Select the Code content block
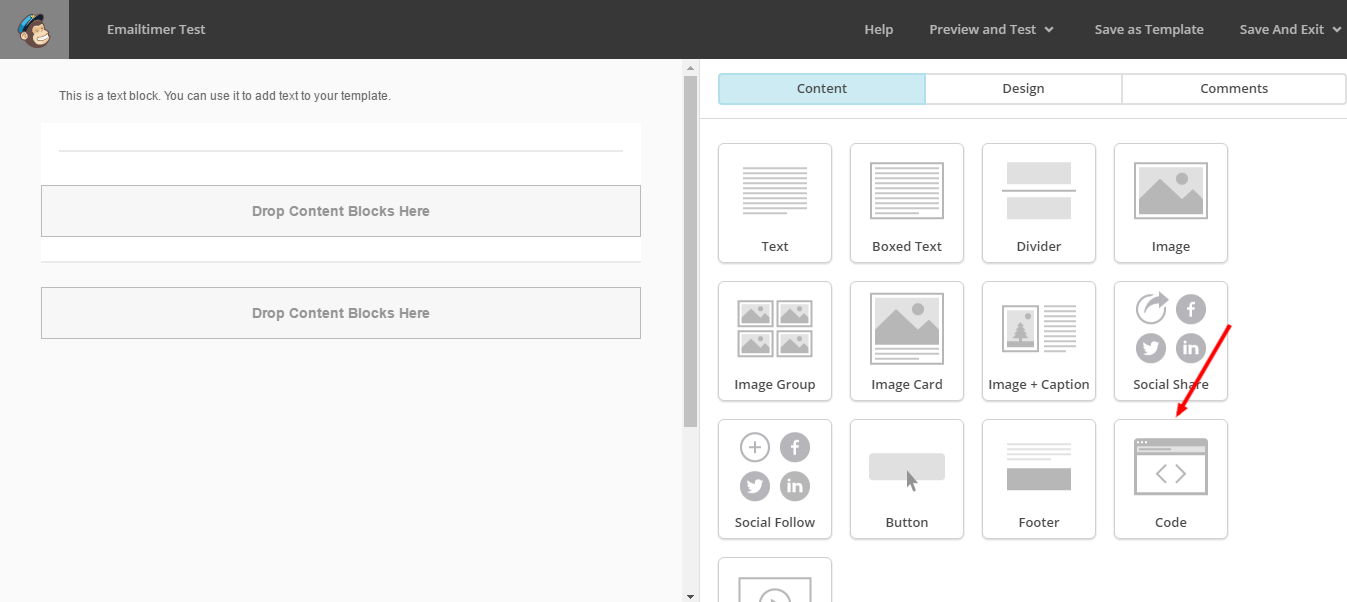This screenshot has width=1347, height=602. (1171, 479)
